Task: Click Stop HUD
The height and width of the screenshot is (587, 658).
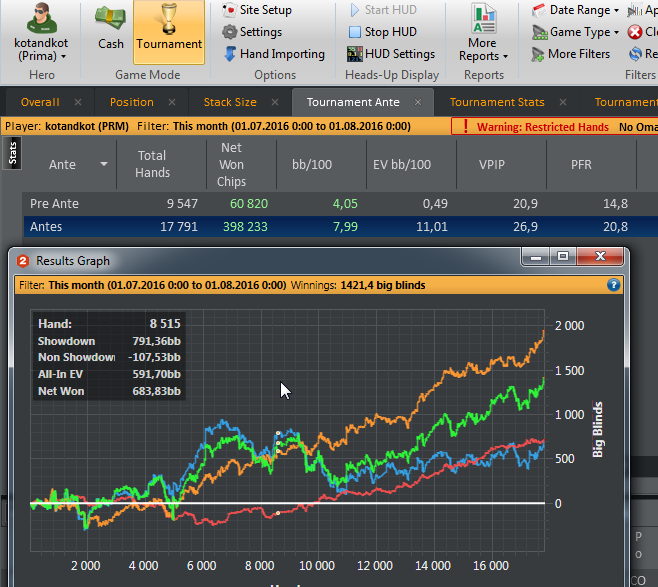Action: pos(383,32)
